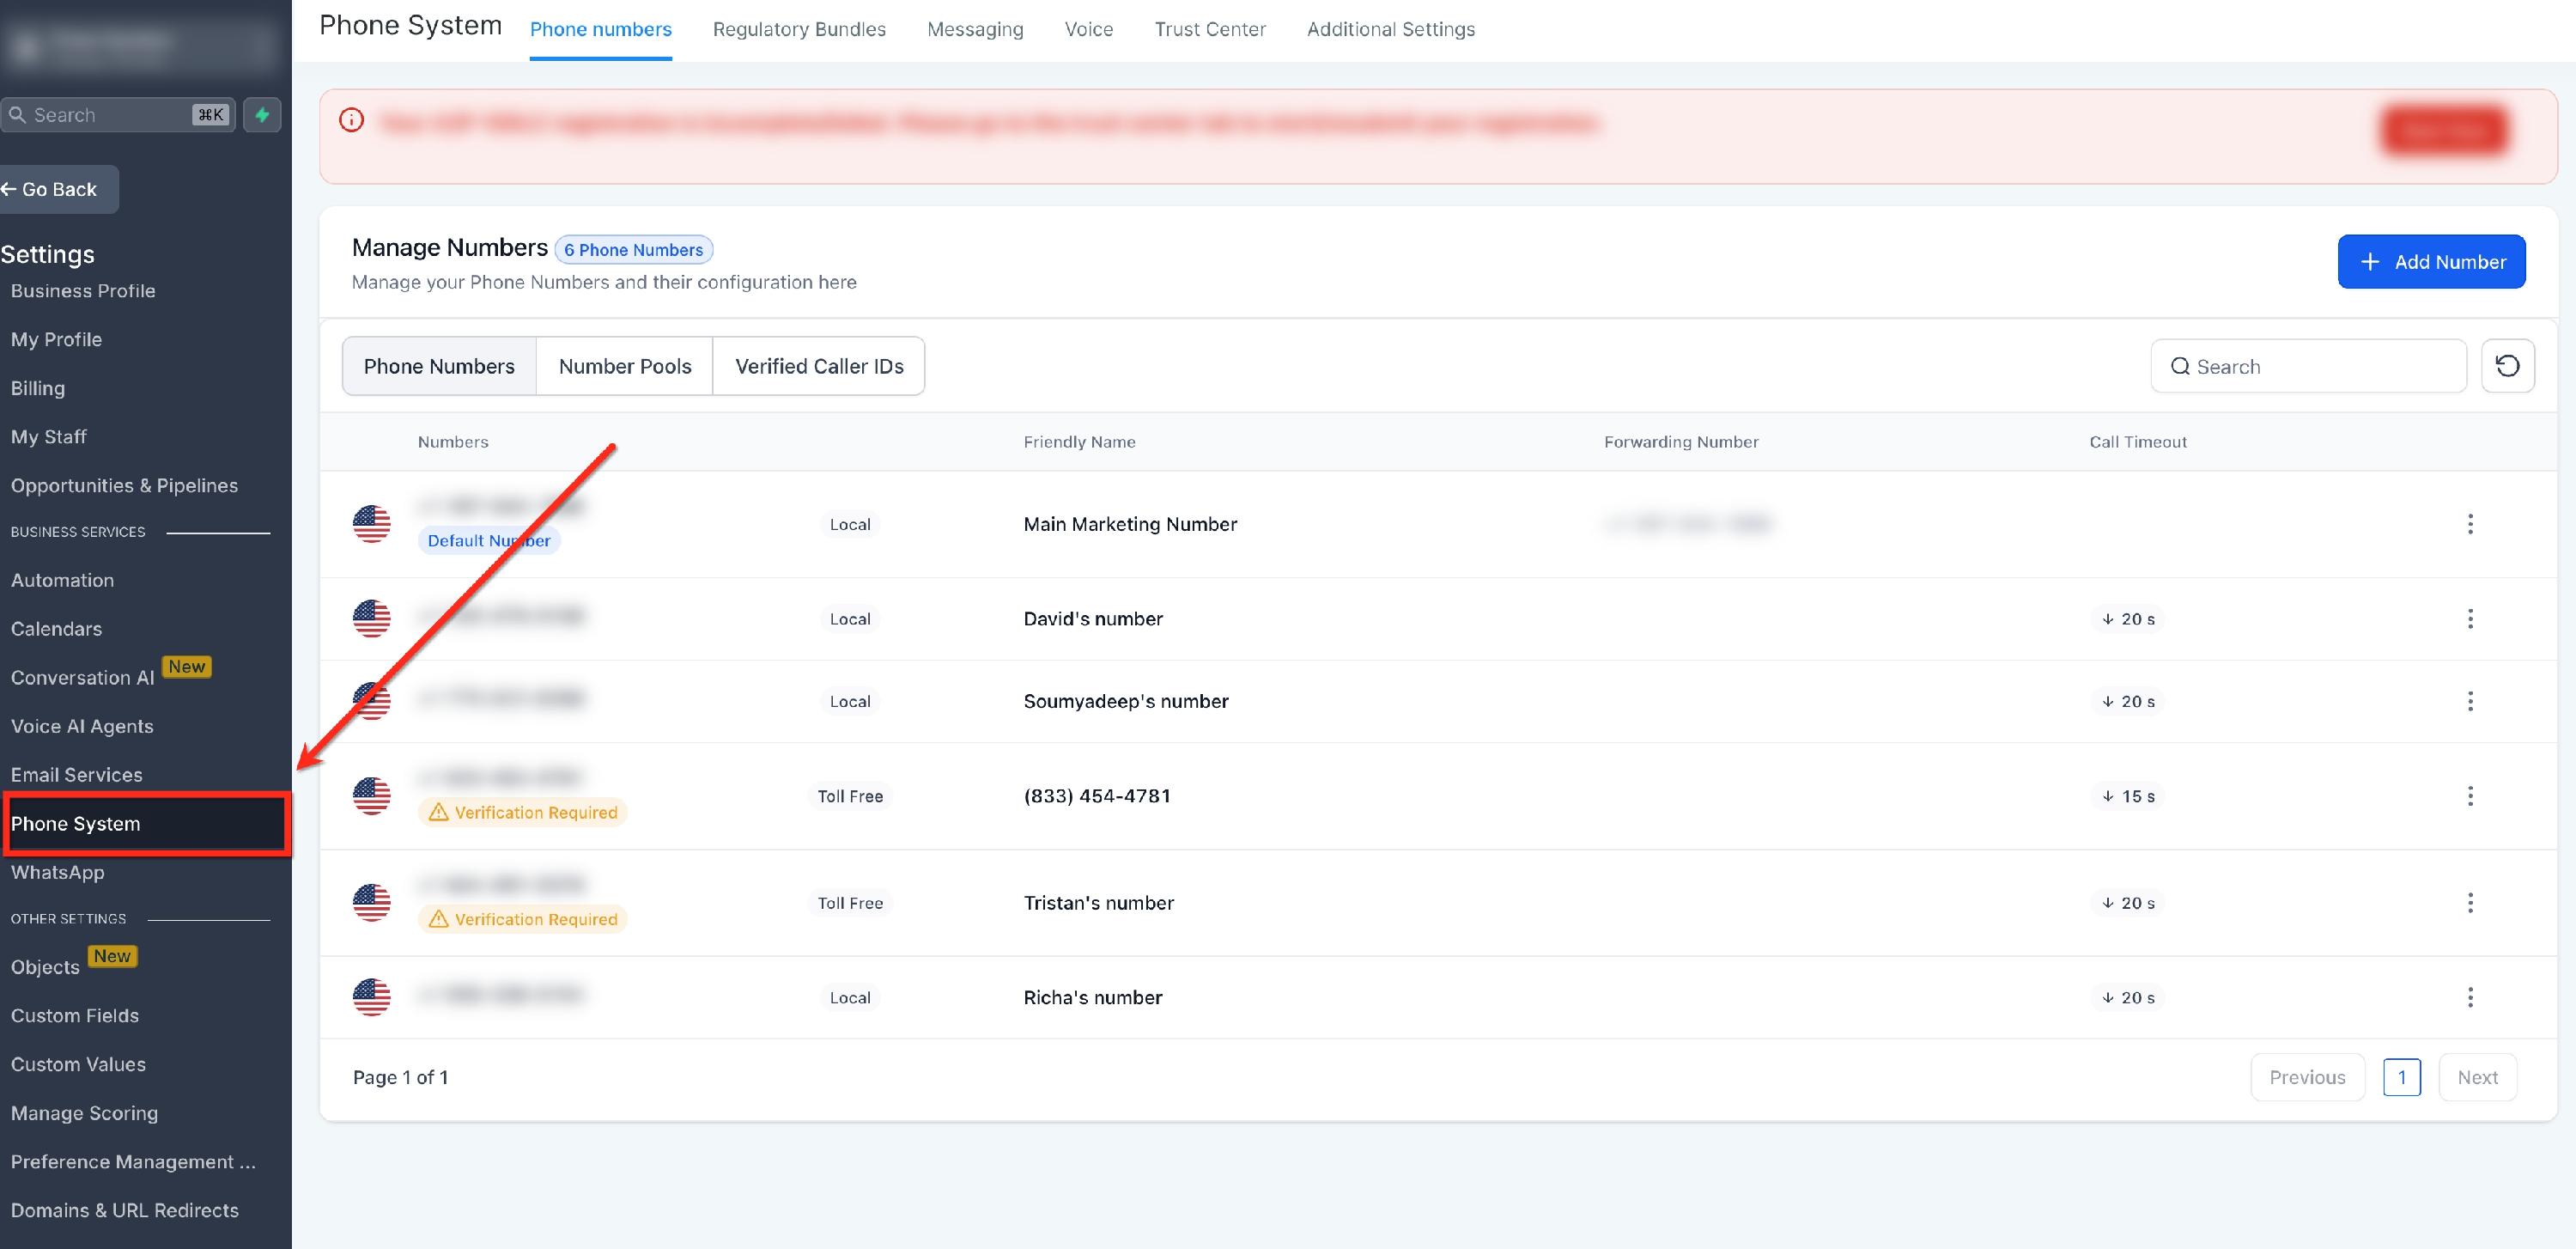Screen dimensions: 2576x1249
Task: Open Custom Fields in the sidebar
Action: [75, 1016]
